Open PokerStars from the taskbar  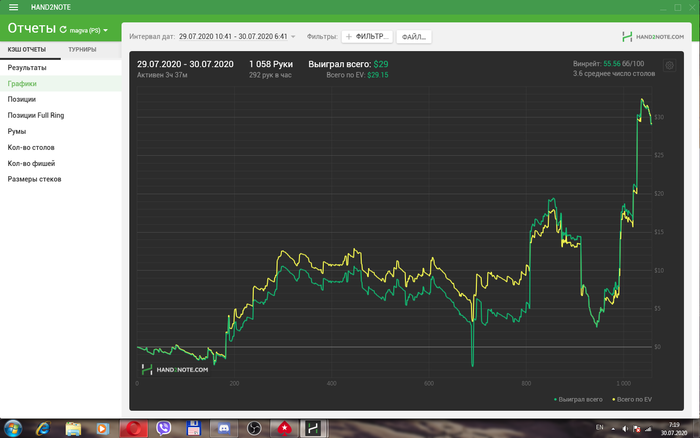(284, 429)
